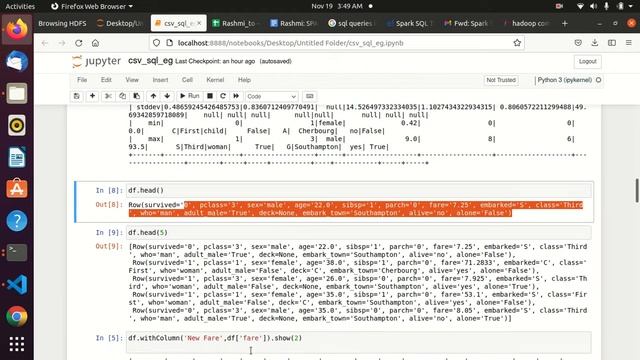Open the clock and calendar panel

click(337, 6)
